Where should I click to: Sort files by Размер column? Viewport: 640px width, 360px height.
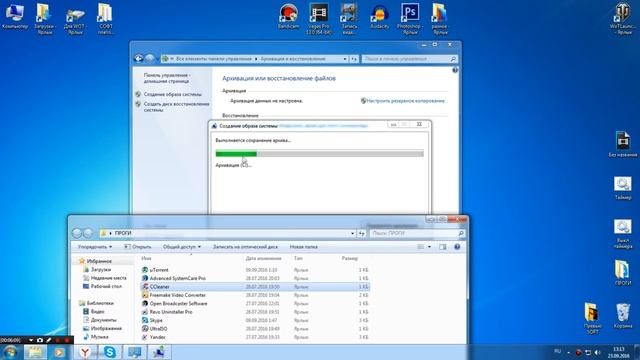click(x=350, y=258)
